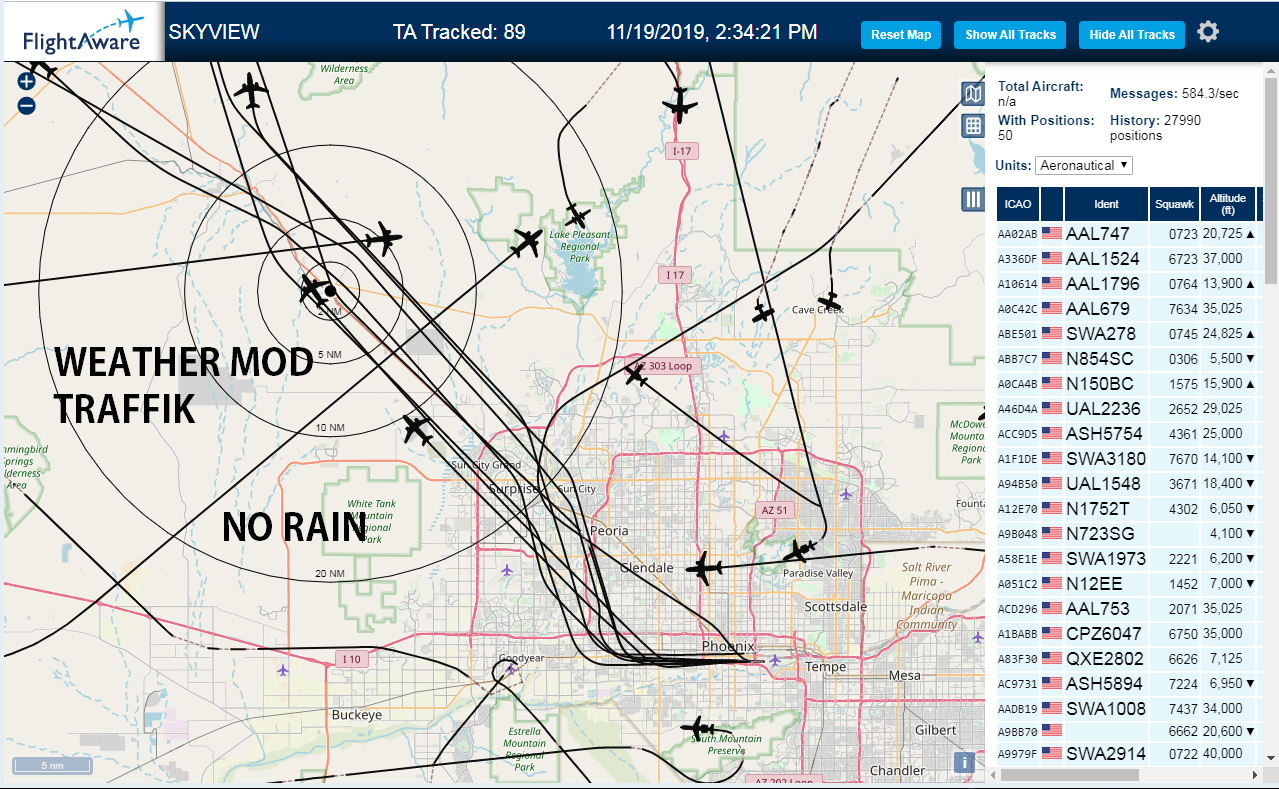Select aircraft icon near the 10 NM ring

[418, 431]
